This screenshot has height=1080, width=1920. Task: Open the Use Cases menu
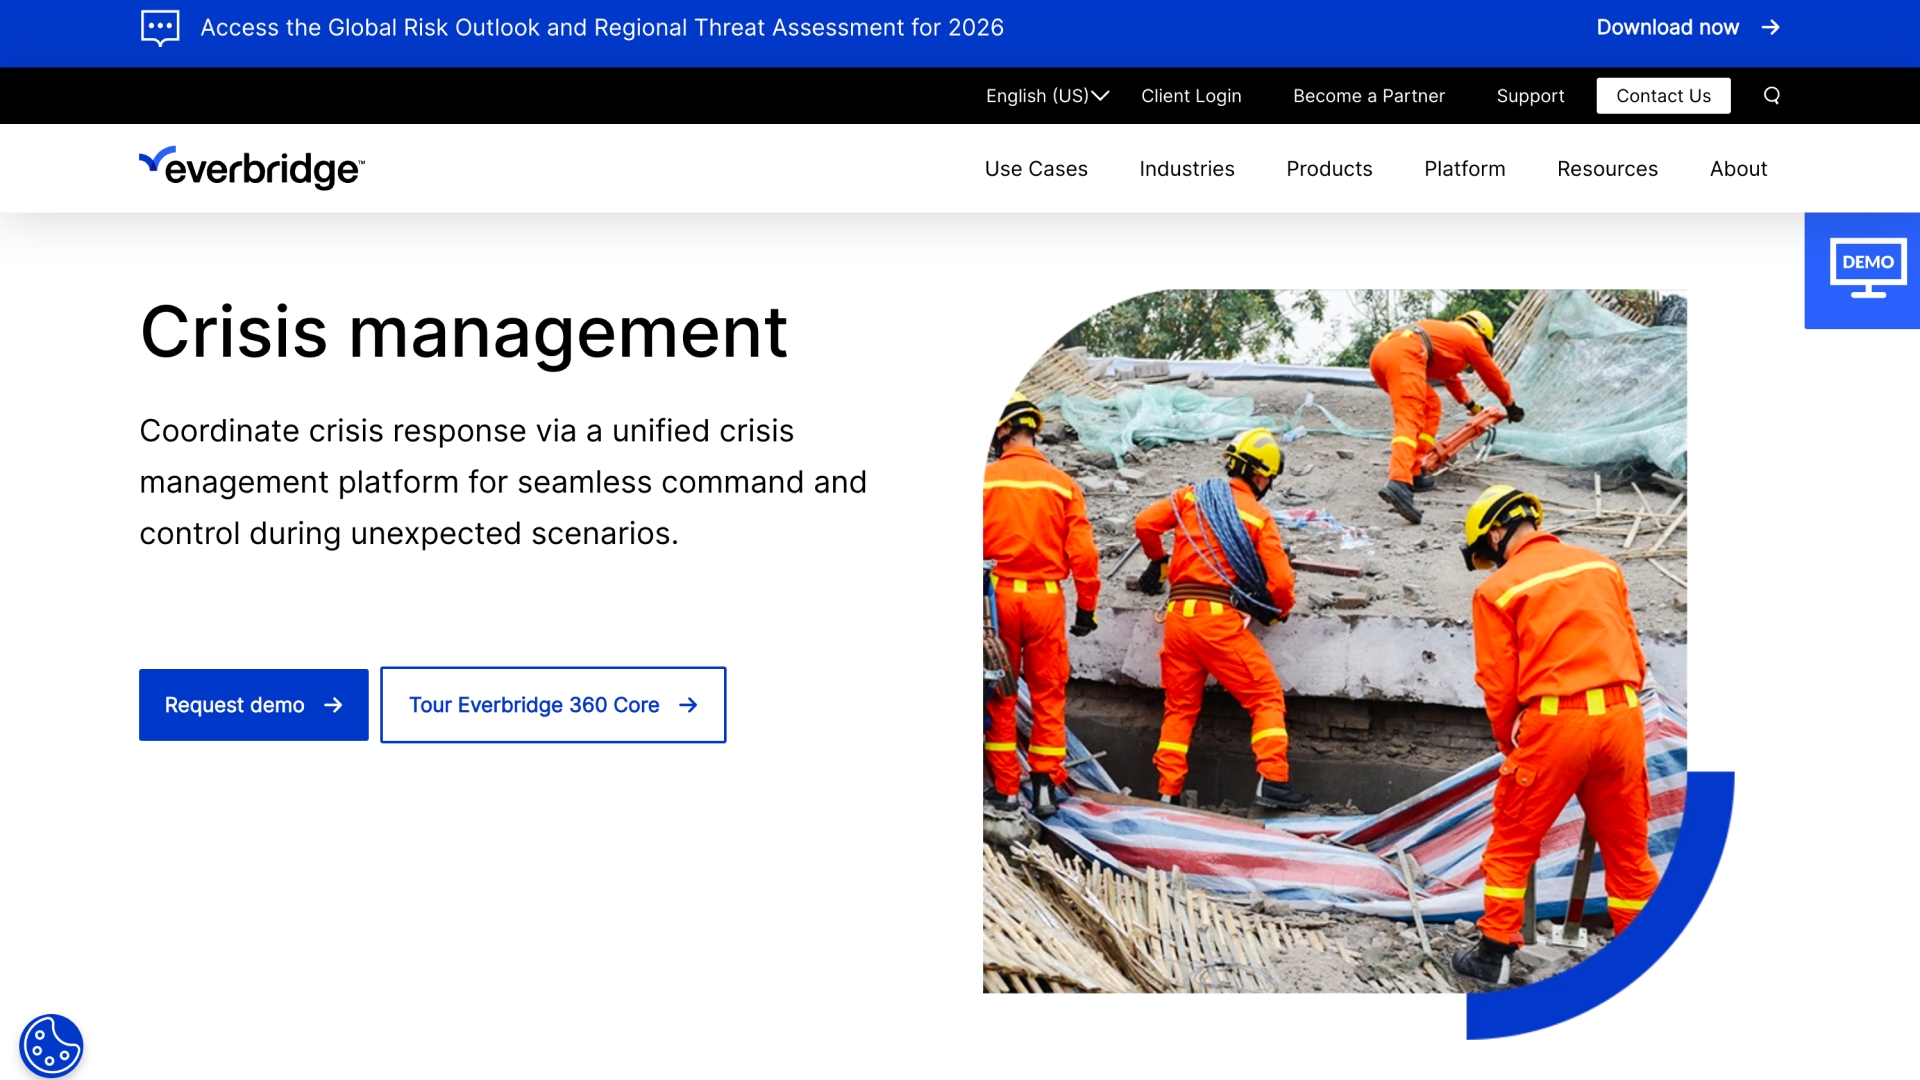click(1036, 168)
